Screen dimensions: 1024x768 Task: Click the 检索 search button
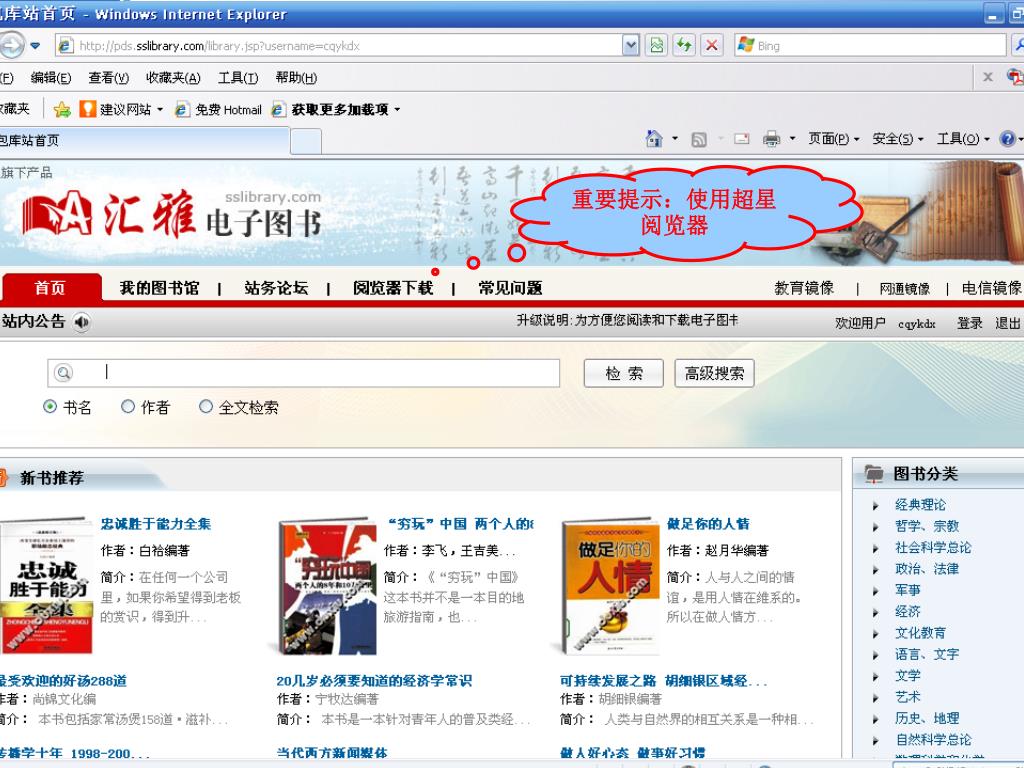(x=624, y=374)
